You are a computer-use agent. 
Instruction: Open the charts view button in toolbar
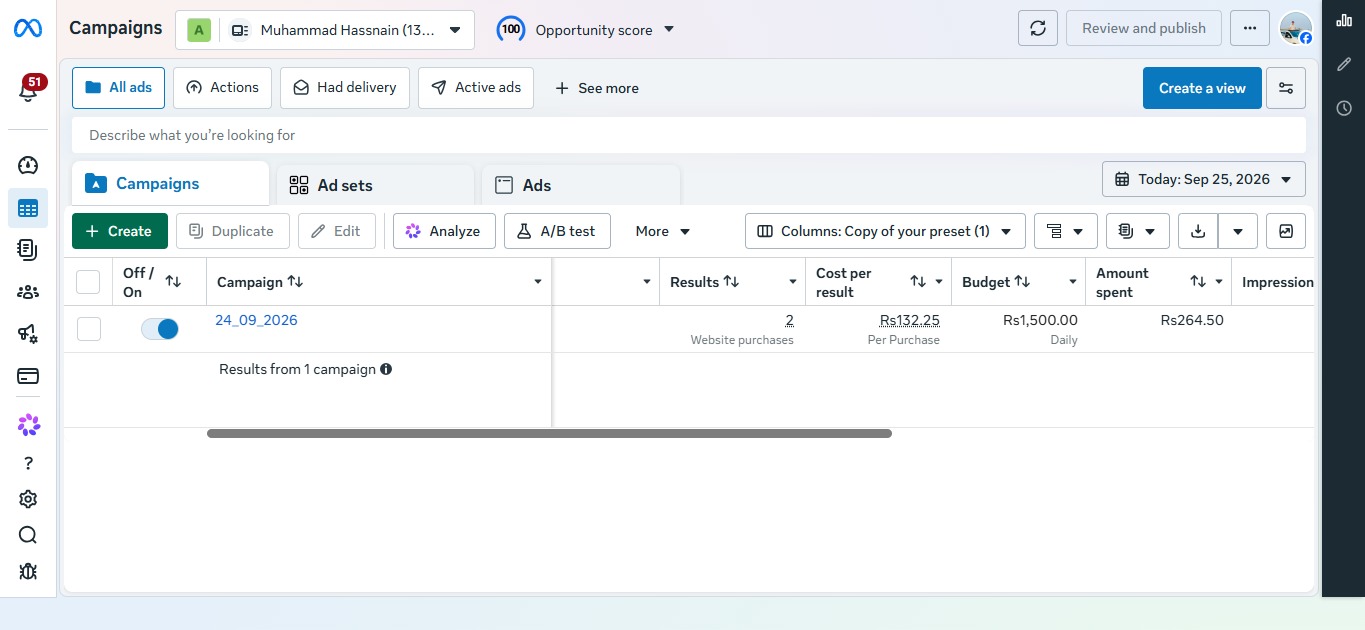click(1286, 231)
